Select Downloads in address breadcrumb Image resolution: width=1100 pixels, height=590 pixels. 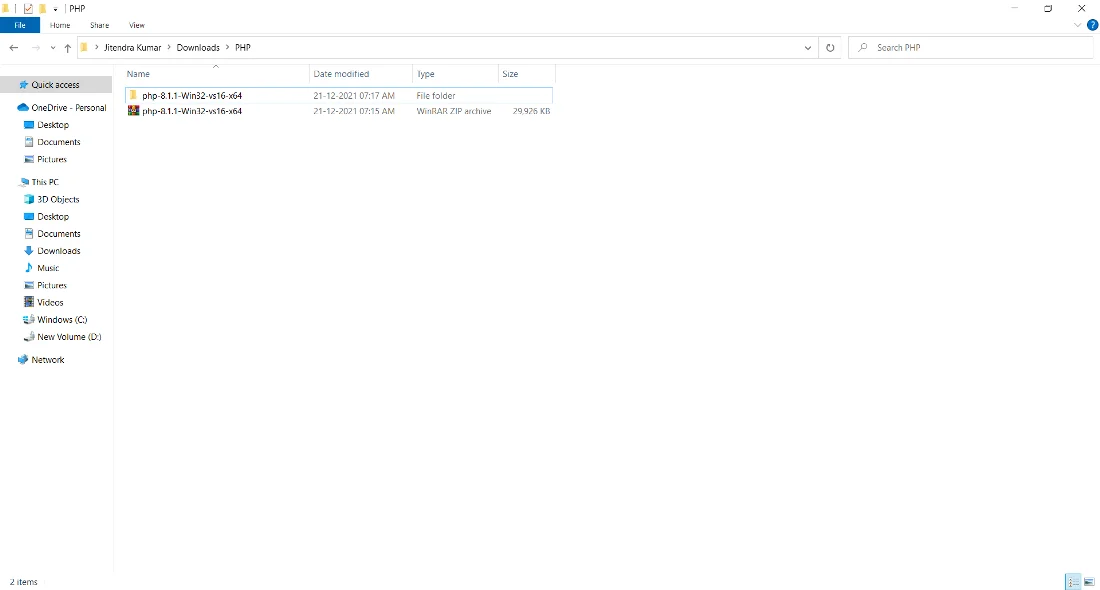[198, 48]
